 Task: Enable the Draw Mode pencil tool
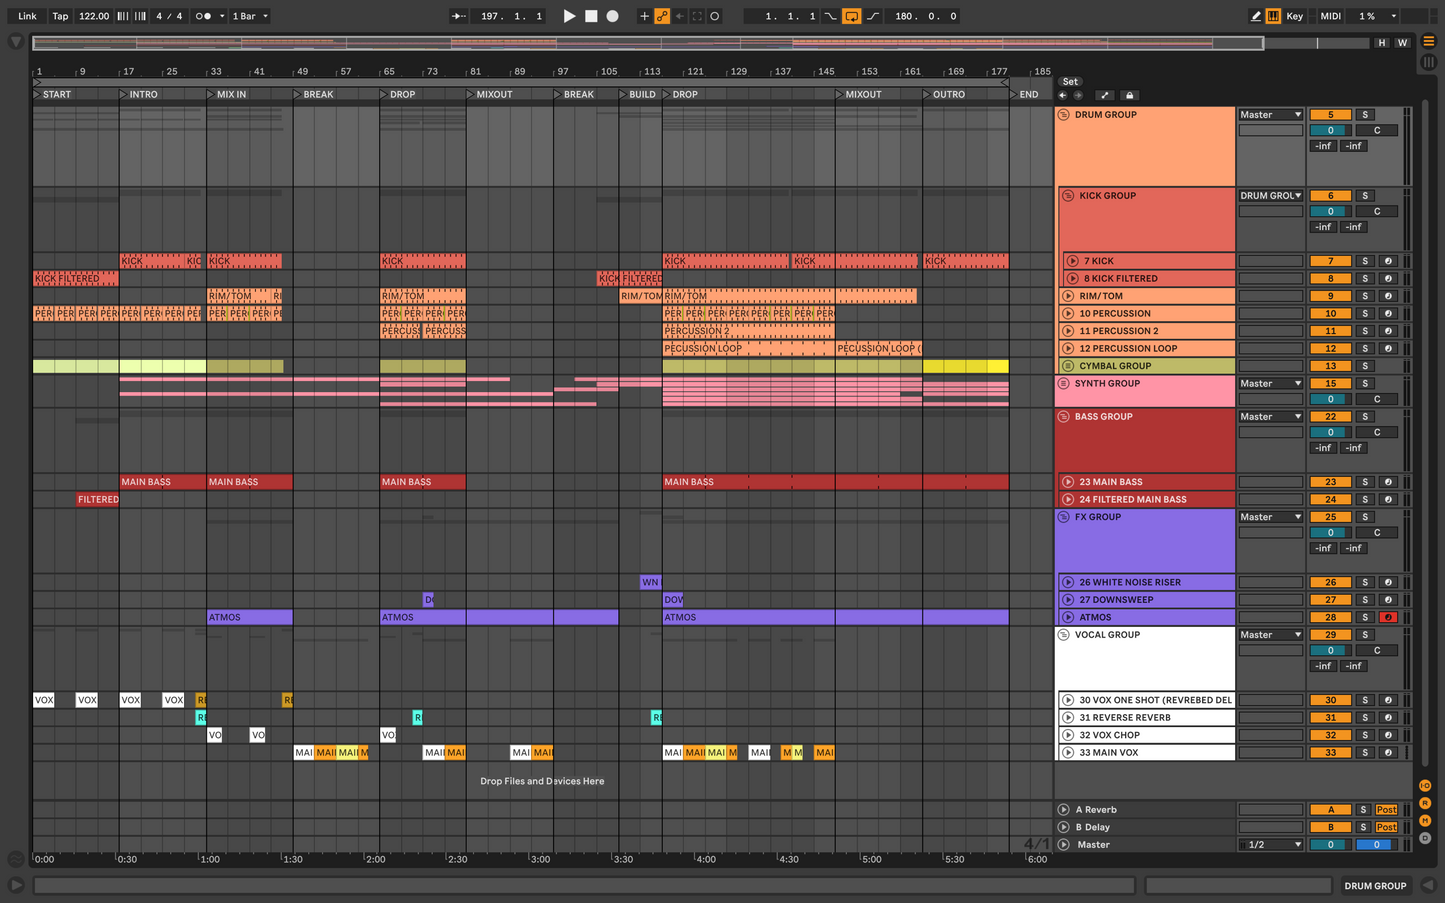coord(1255,16)
